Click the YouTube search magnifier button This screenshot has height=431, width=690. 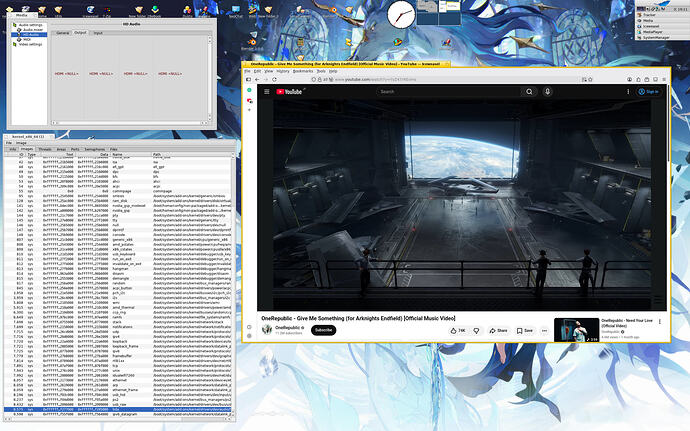[x=529, y=92]
